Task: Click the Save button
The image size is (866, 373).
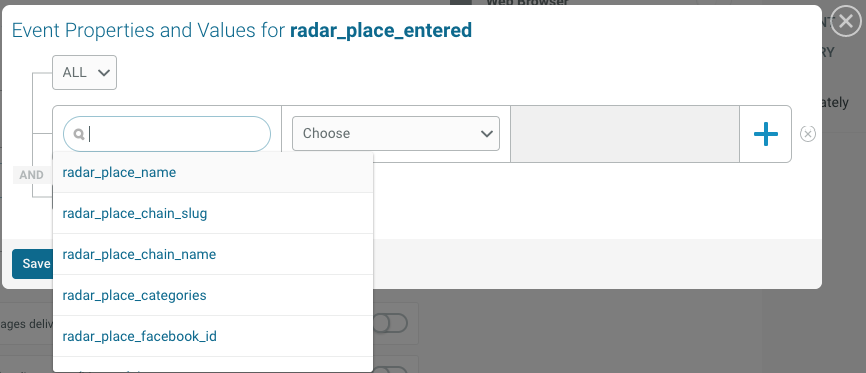Action: tap(33, 264)
